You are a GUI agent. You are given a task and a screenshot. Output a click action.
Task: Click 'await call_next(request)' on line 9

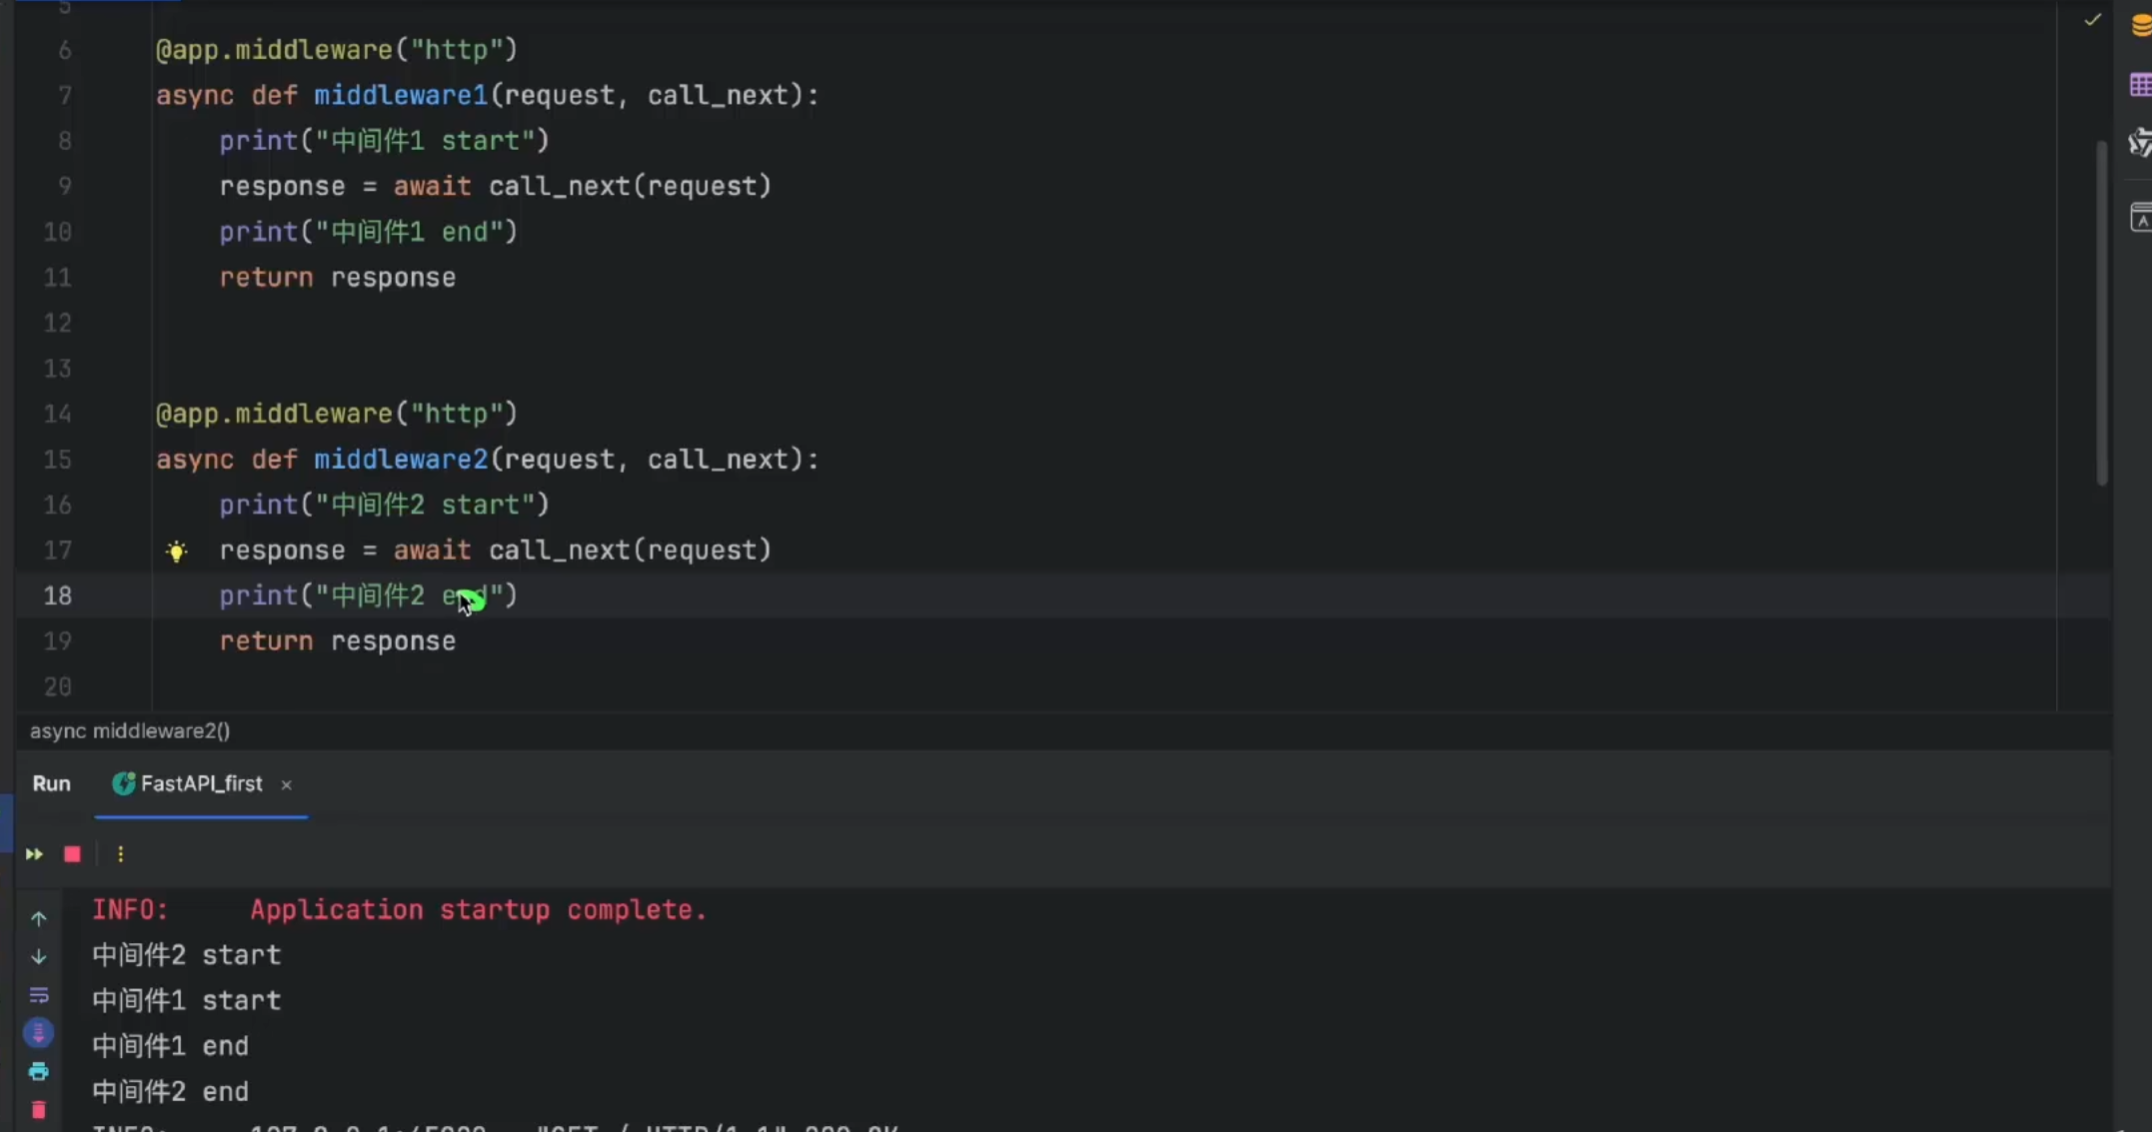coord(582,187)
